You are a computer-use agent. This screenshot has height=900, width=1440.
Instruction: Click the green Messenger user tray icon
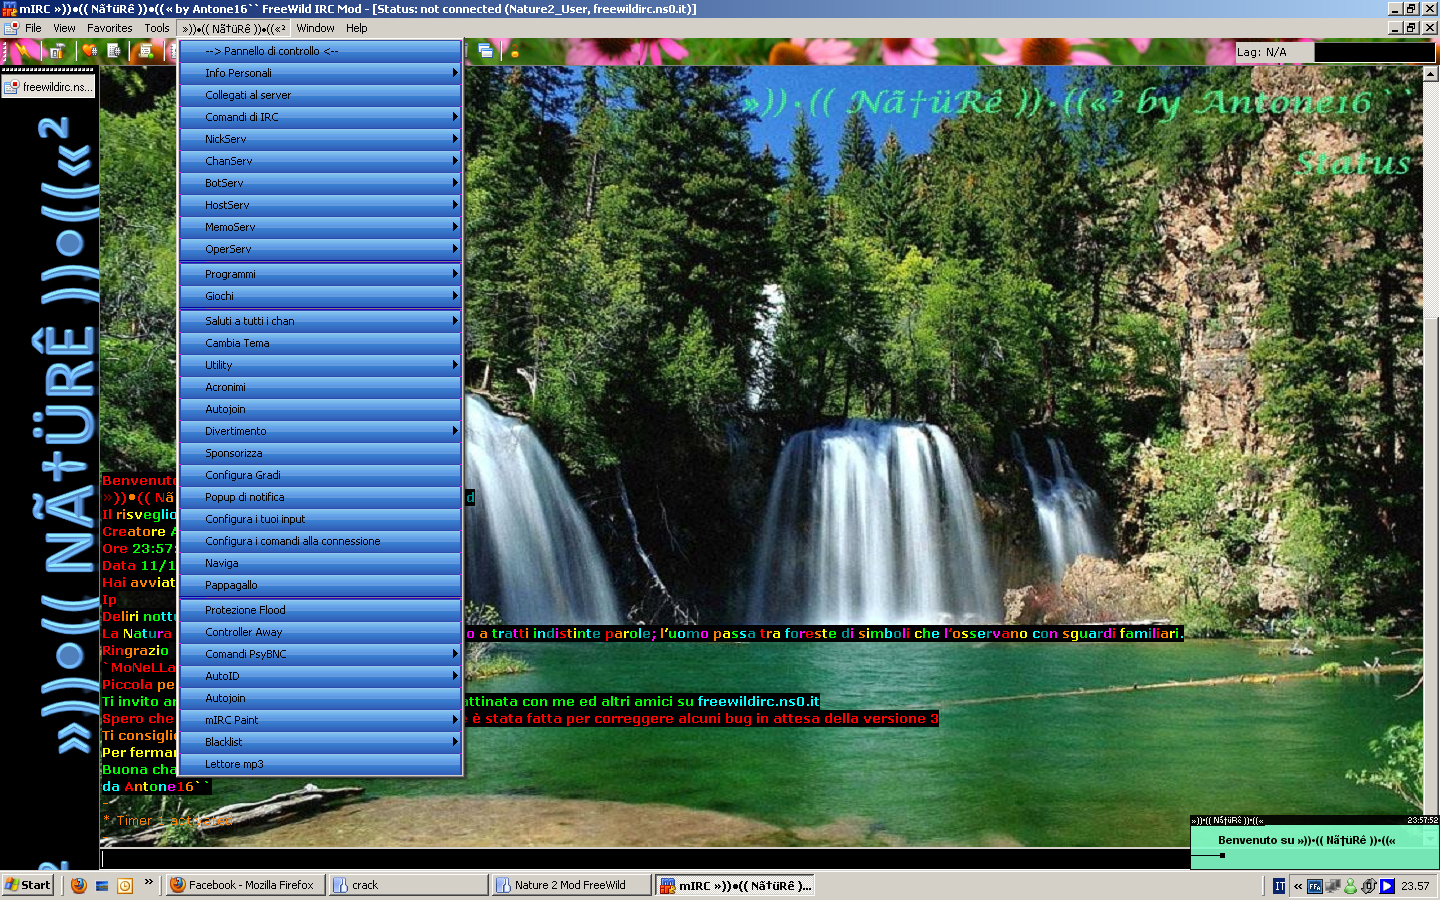[1350, 886]
